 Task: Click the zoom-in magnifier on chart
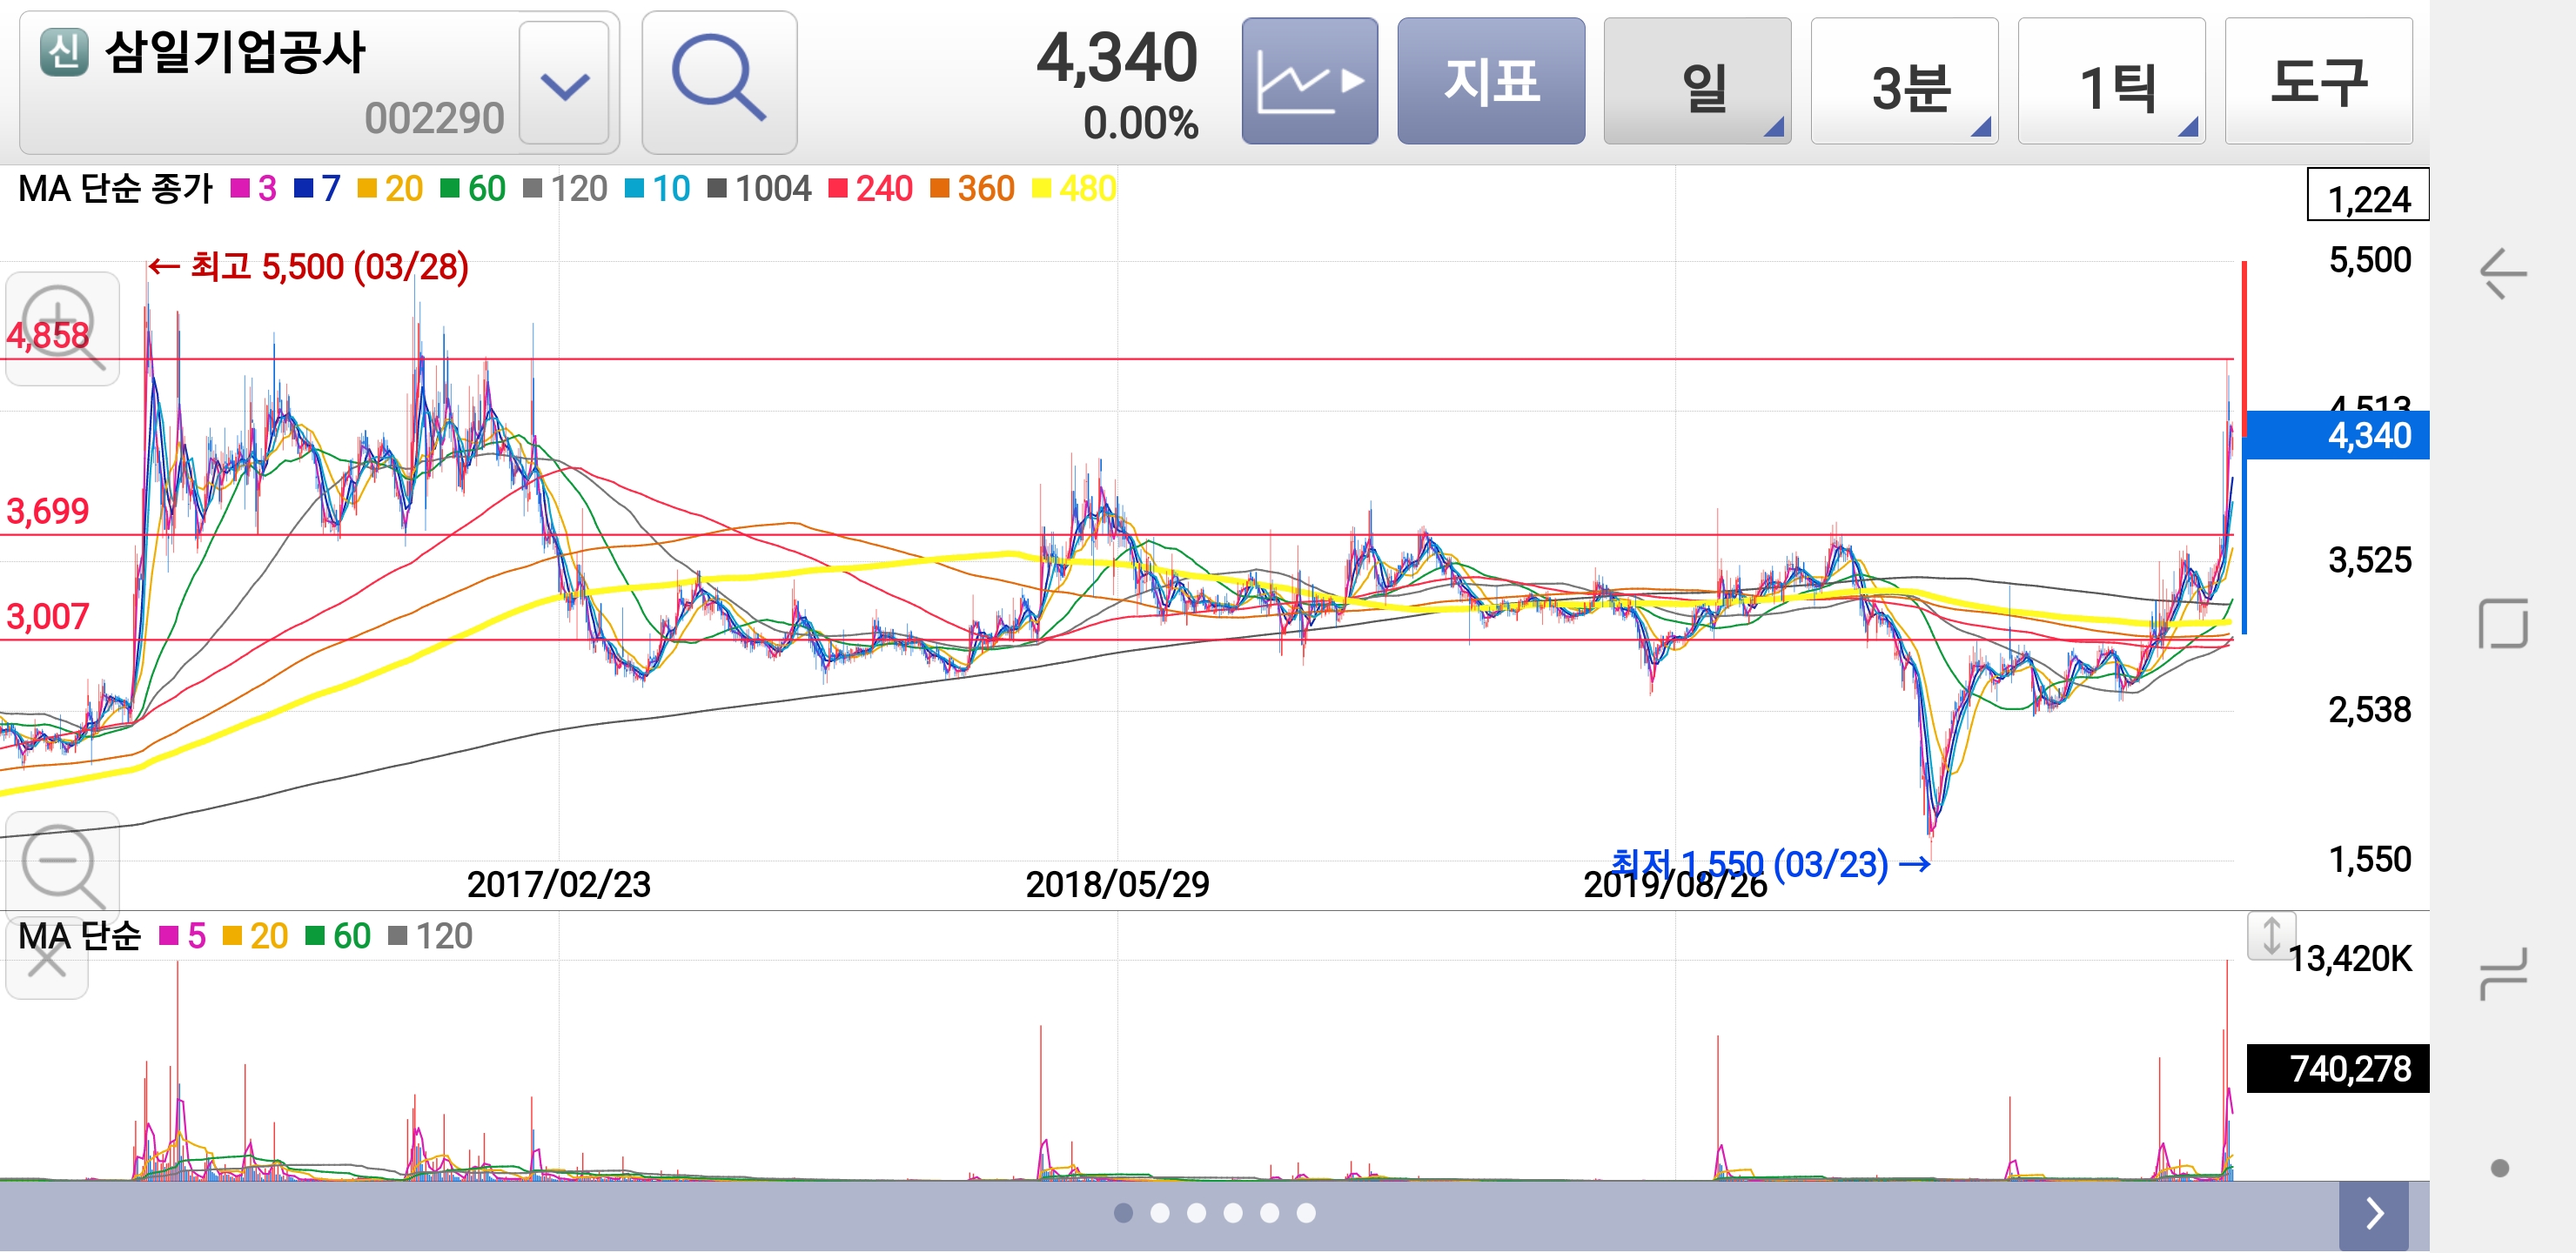pyautogui.click(x=62, y=328)
